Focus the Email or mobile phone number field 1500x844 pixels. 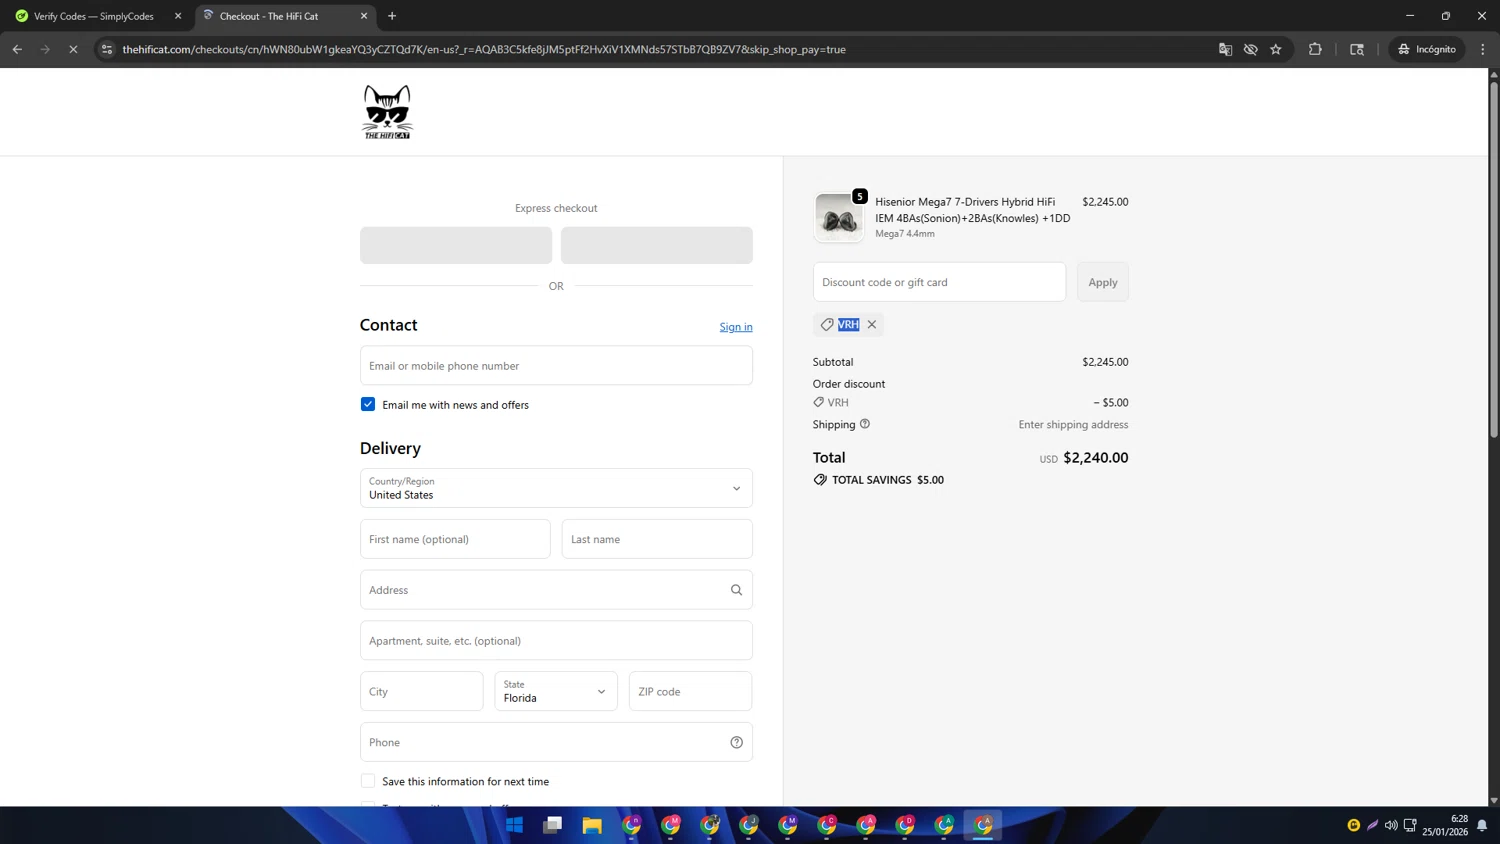pos(556,366)
